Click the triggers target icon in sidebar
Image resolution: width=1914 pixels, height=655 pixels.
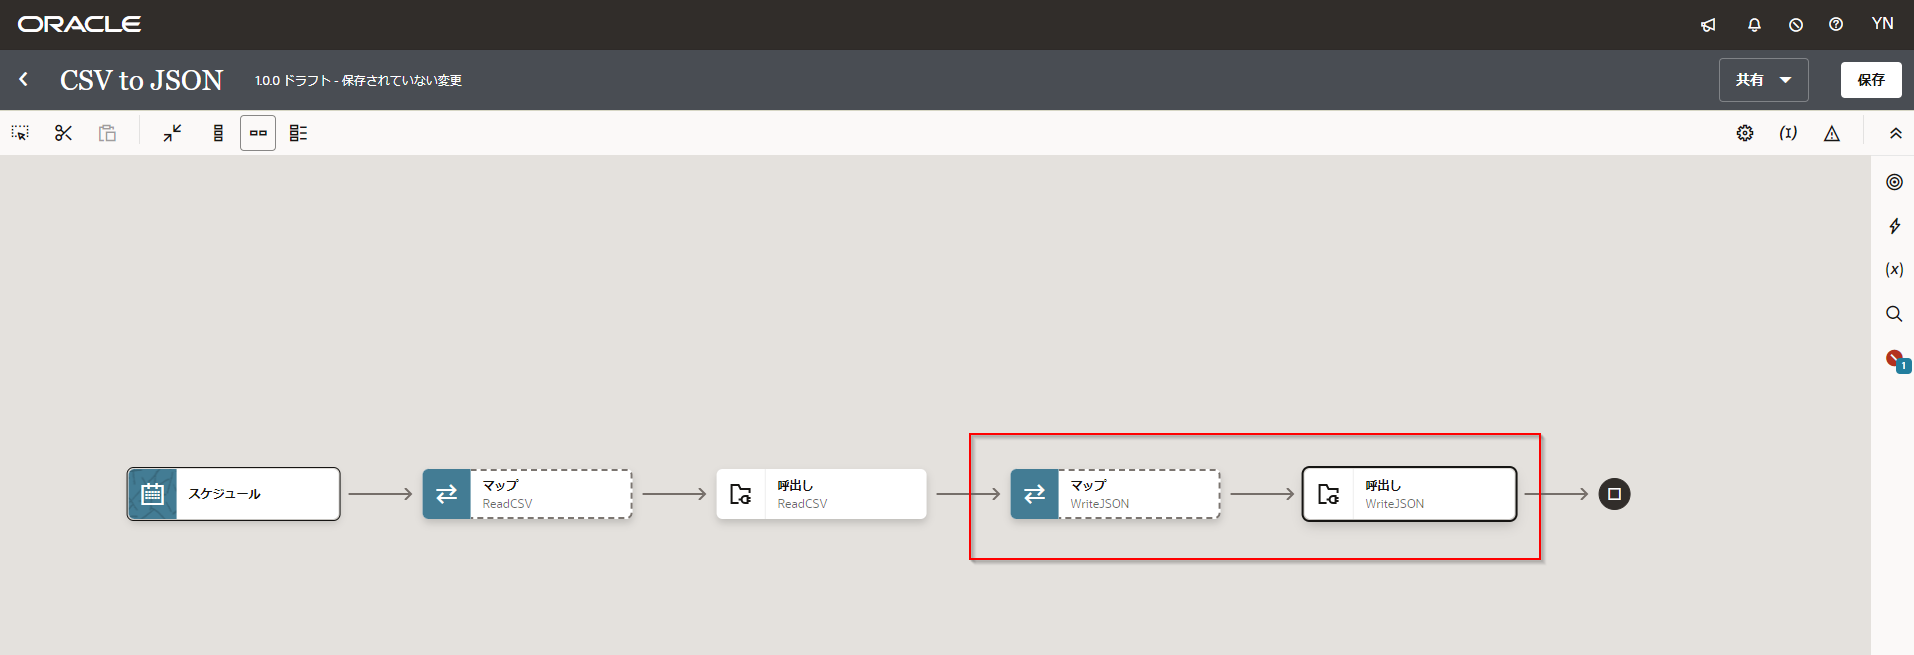pos(1894,182)
